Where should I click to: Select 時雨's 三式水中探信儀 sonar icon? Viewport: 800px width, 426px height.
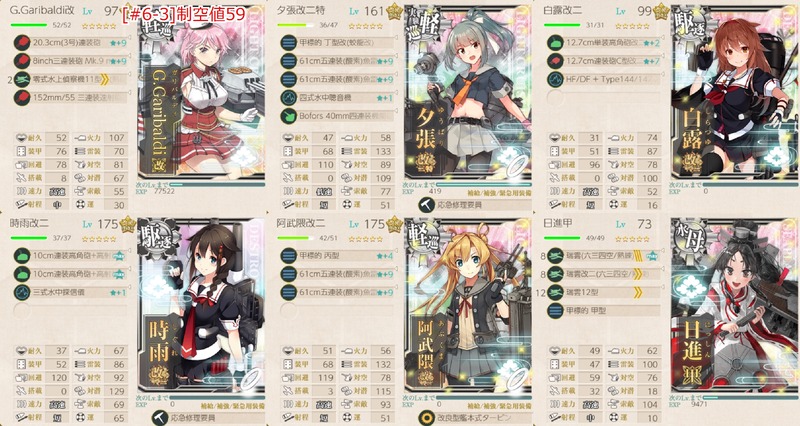point(22,292)
